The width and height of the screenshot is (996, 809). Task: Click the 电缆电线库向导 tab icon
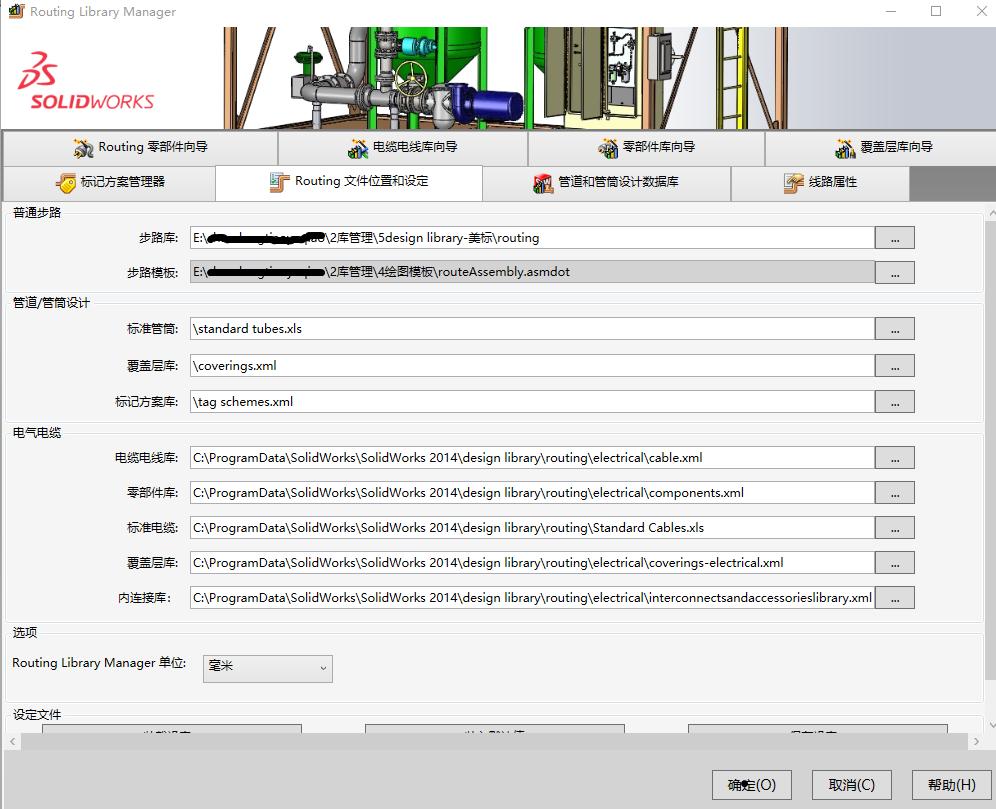[358, 148]
